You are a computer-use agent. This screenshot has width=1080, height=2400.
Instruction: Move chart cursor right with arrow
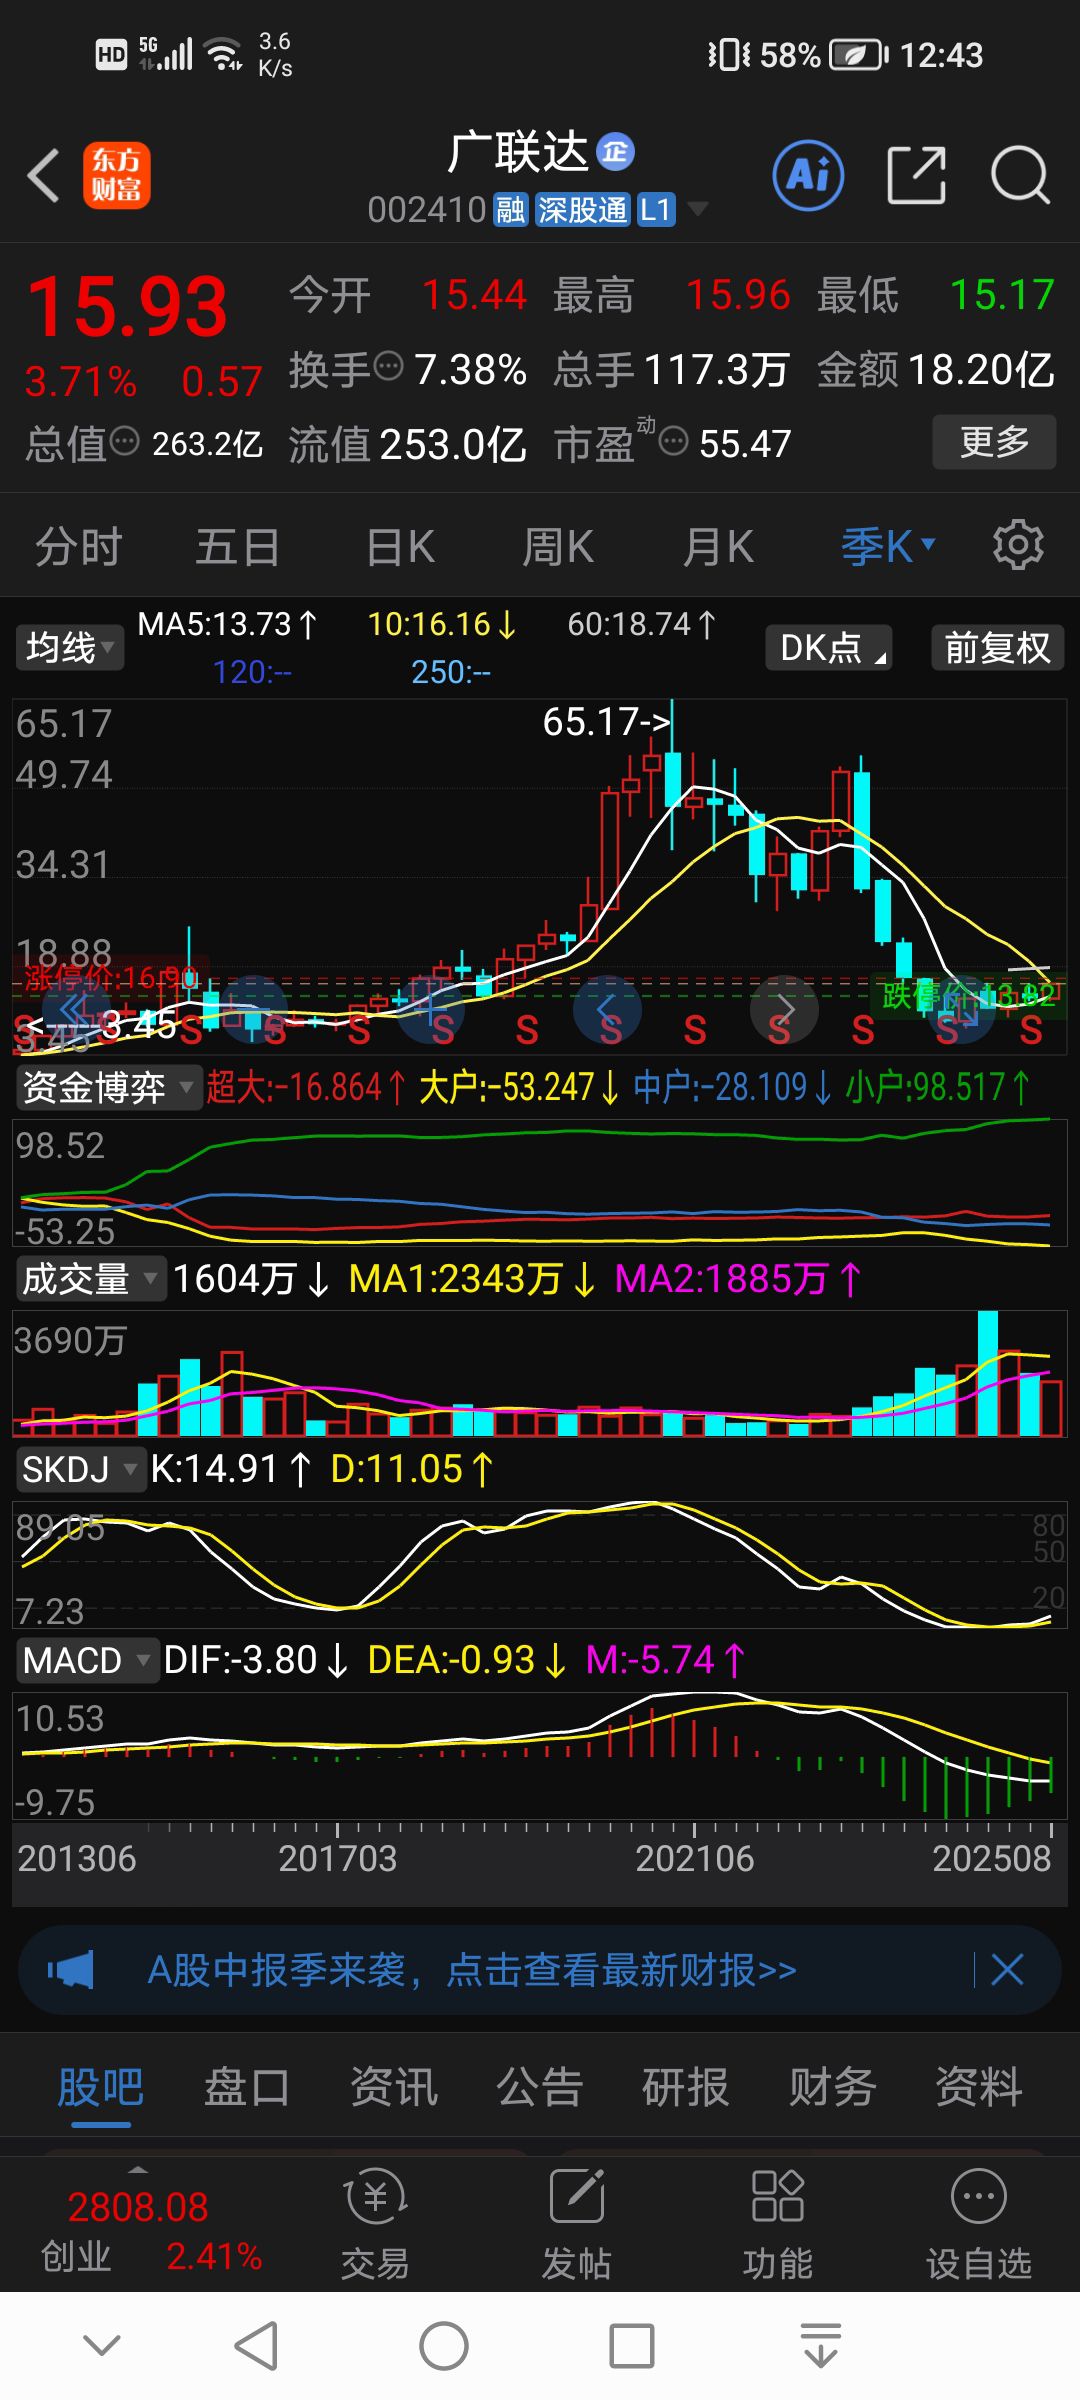tap(784, 1010)
